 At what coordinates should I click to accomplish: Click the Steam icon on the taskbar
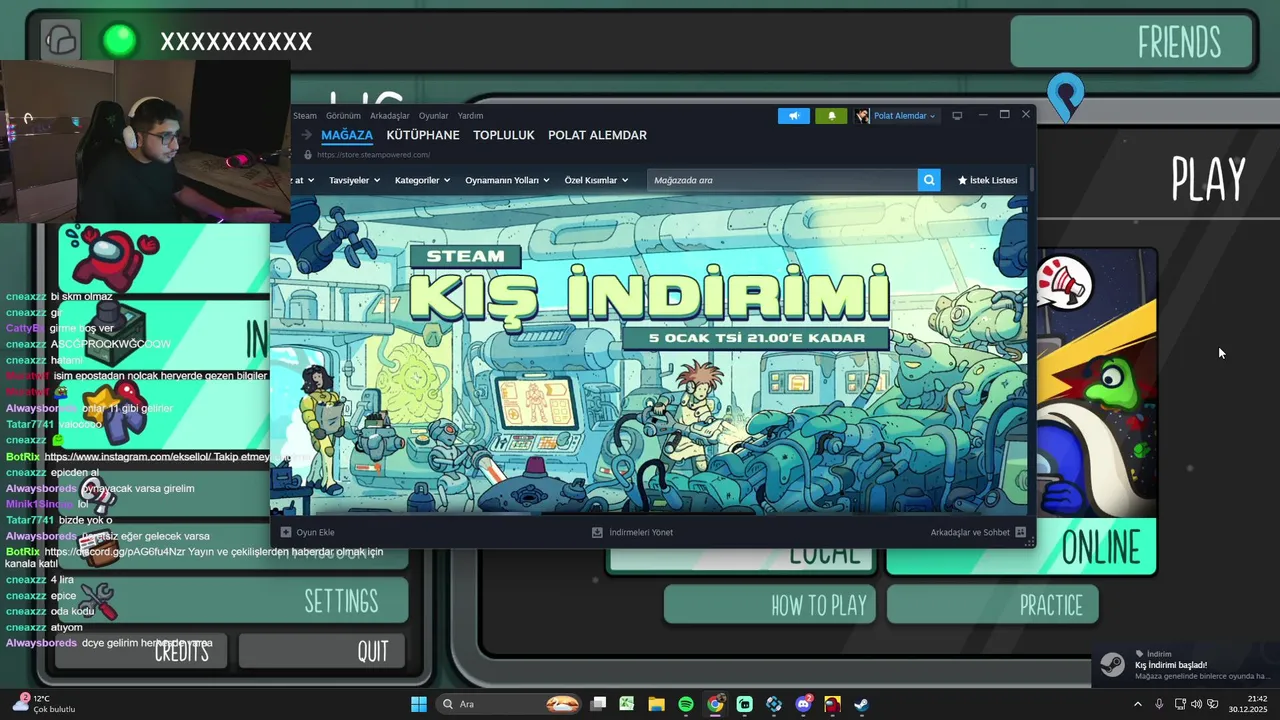861,704
